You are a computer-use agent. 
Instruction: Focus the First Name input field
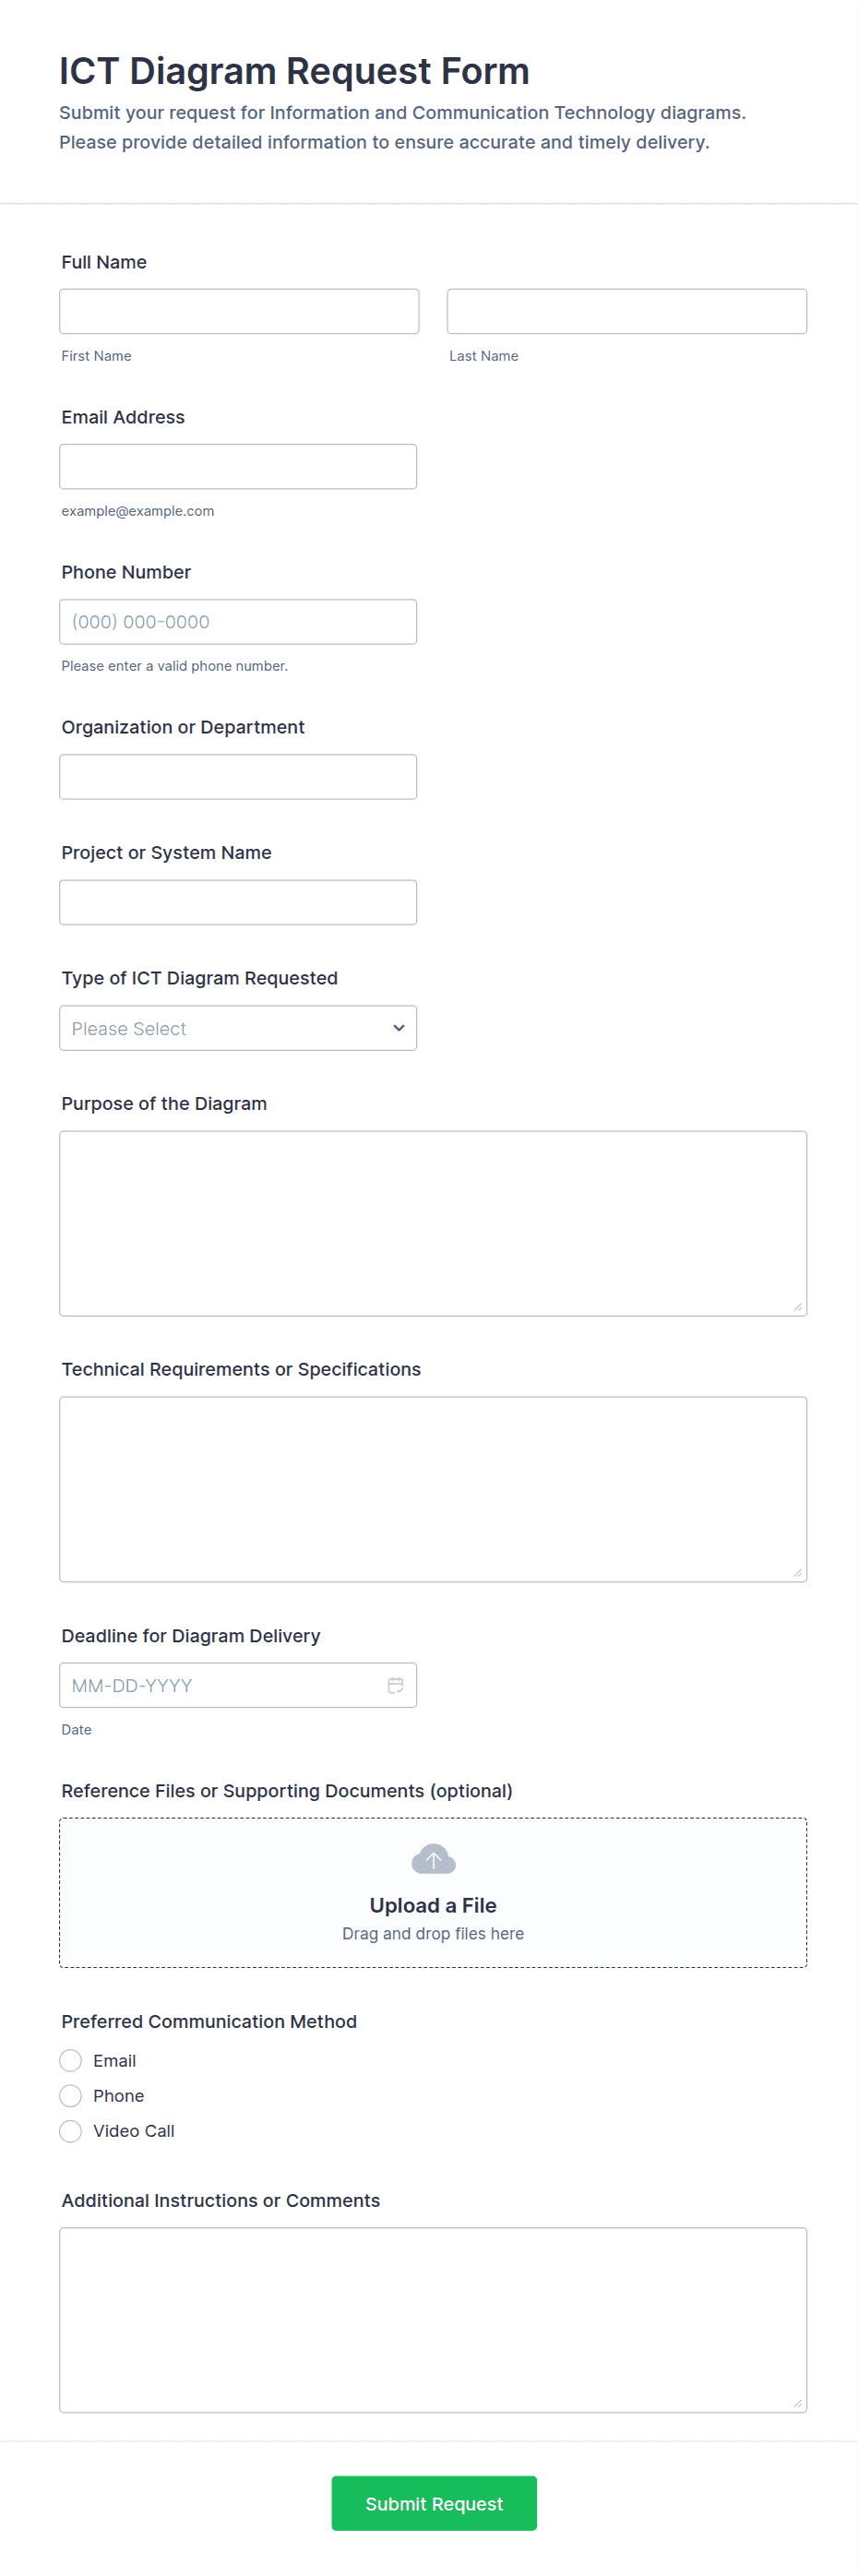point(239,311)
